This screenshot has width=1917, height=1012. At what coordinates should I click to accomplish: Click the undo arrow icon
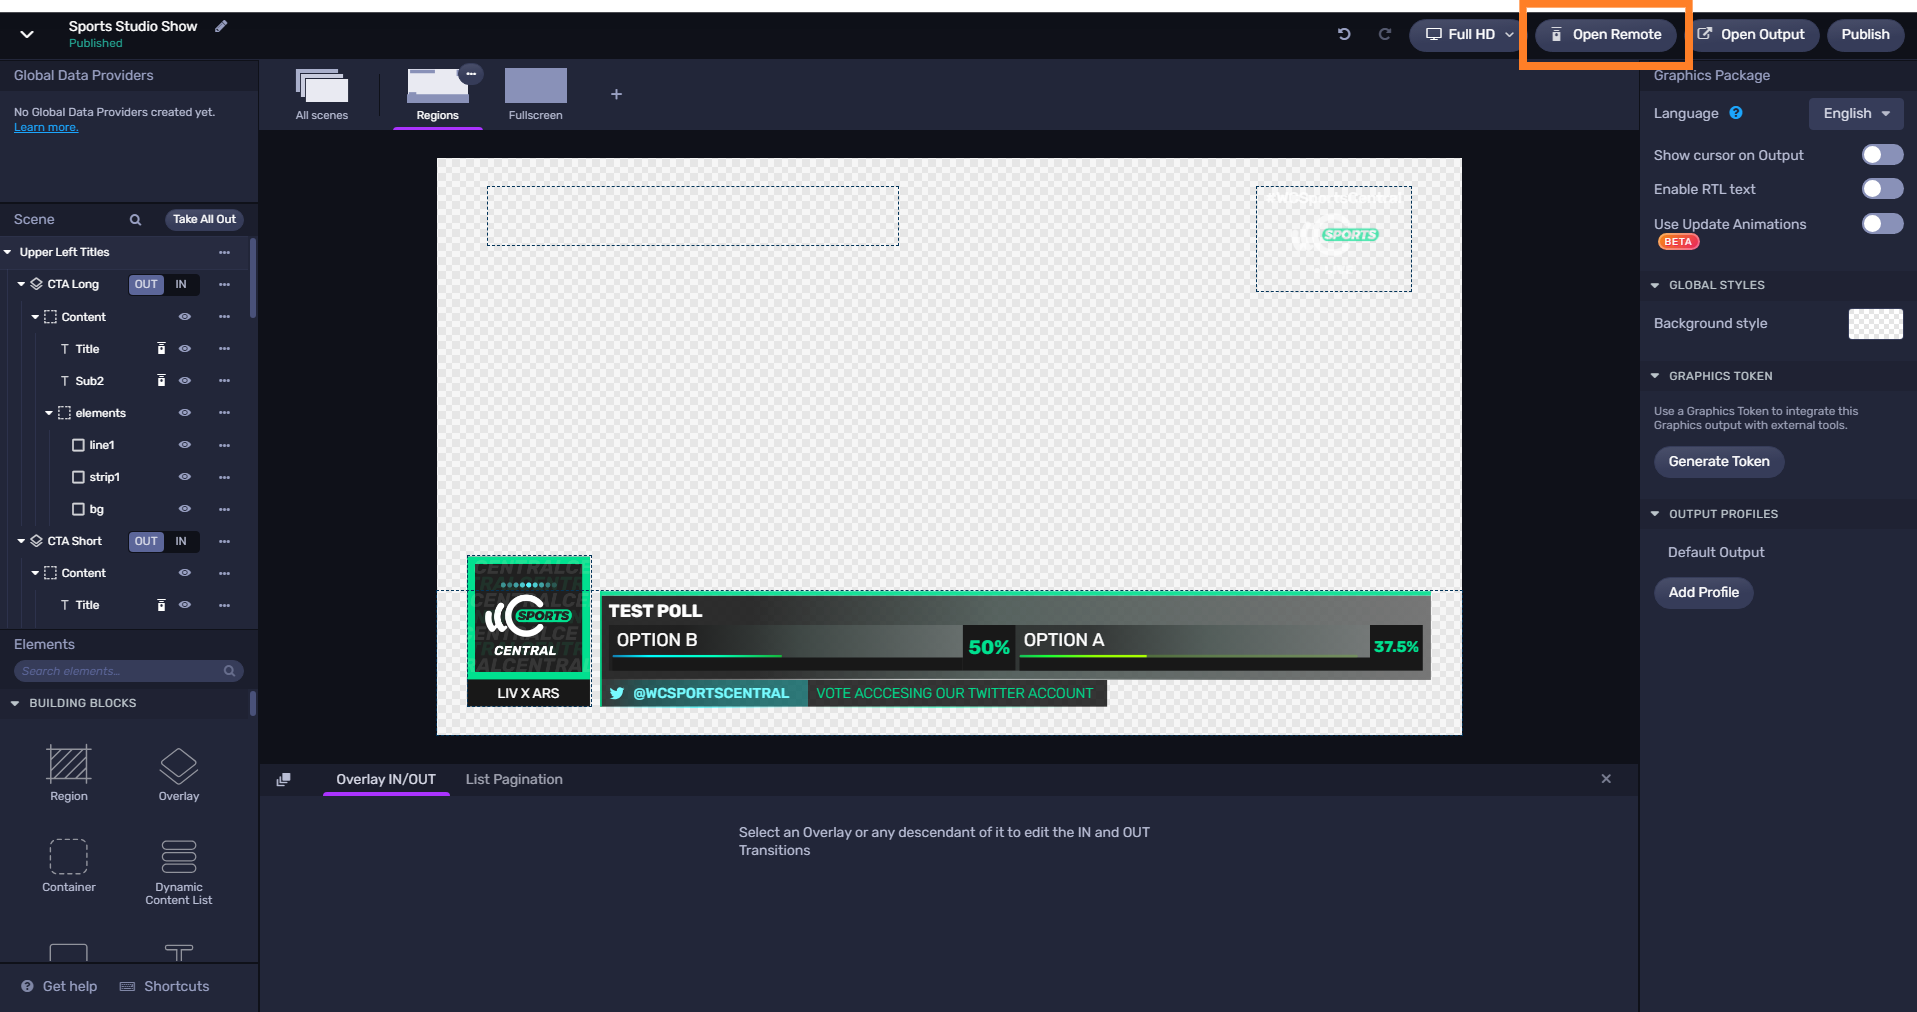pos(1344,34)
